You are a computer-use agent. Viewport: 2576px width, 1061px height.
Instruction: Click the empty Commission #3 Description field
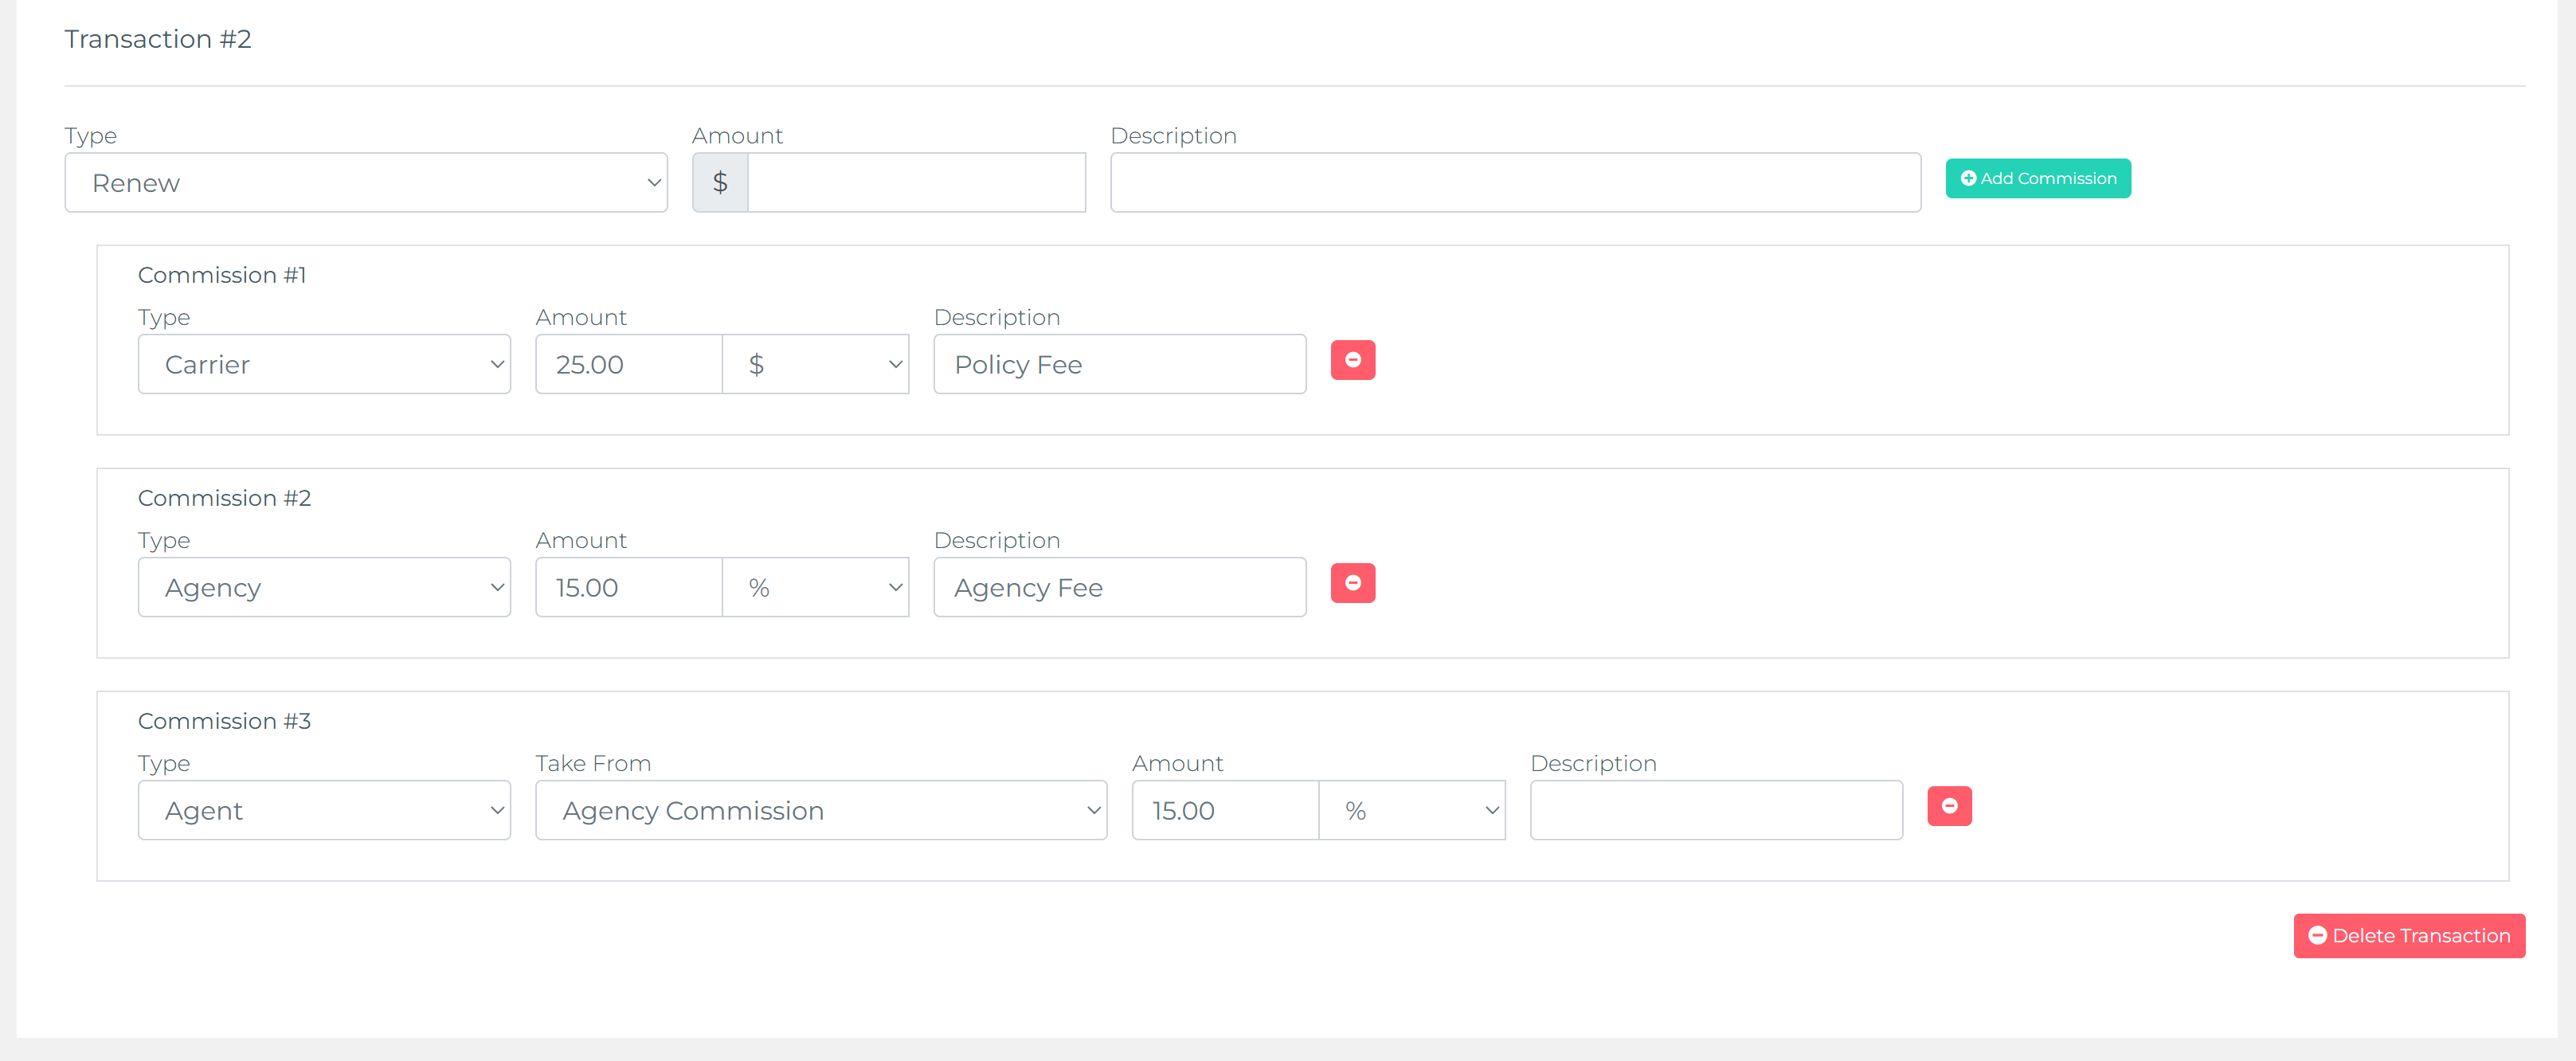[1715, 811]
